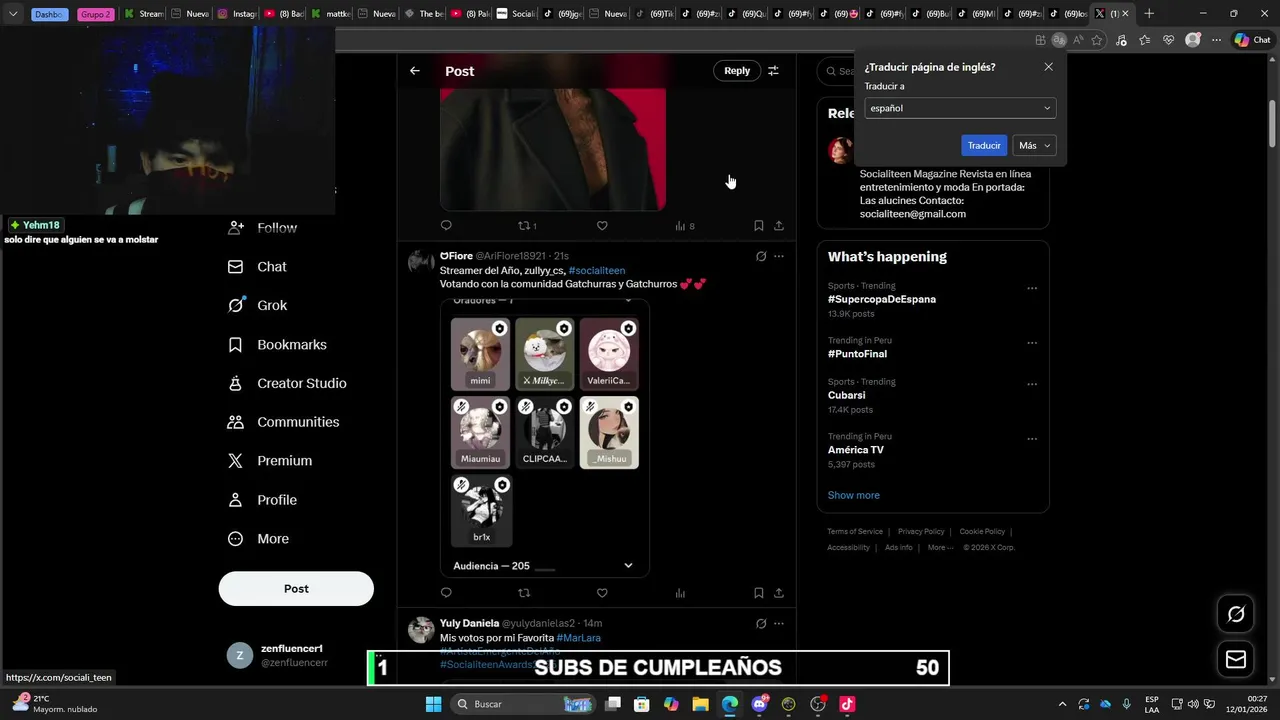Image resolution: width=1280 pixels, height=720 pixels.
Task: Expand the Audiencia — 205 section
Action: point(628,566)
